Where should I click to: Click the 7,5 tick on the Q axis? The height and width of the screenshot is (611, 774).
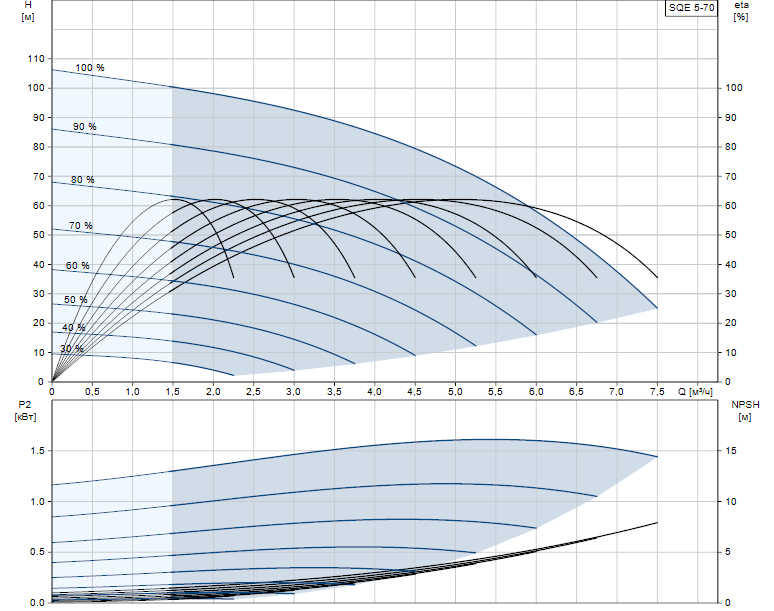click(658, 392)
